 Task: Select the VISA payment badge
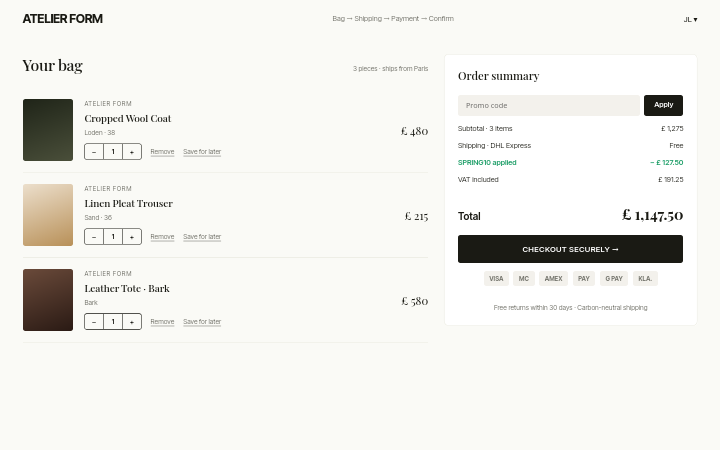pos(496,279)
